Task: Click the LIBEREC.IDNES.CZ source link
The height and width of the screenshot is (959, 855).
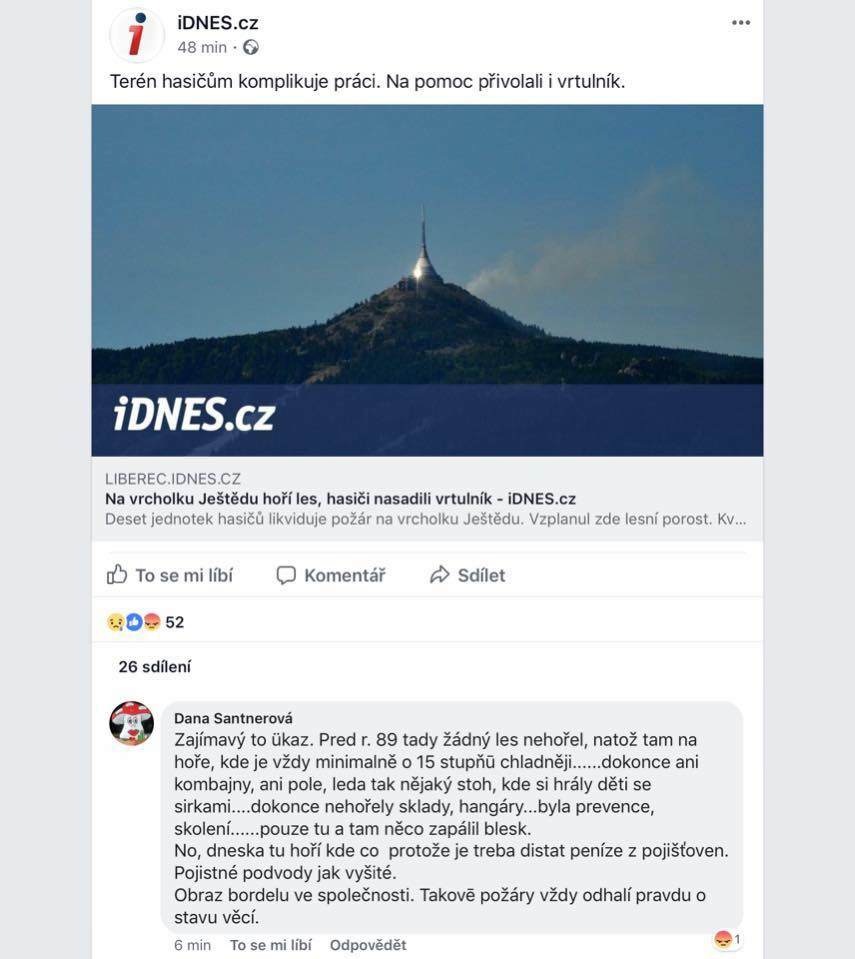Action: (x=173, y=478)
